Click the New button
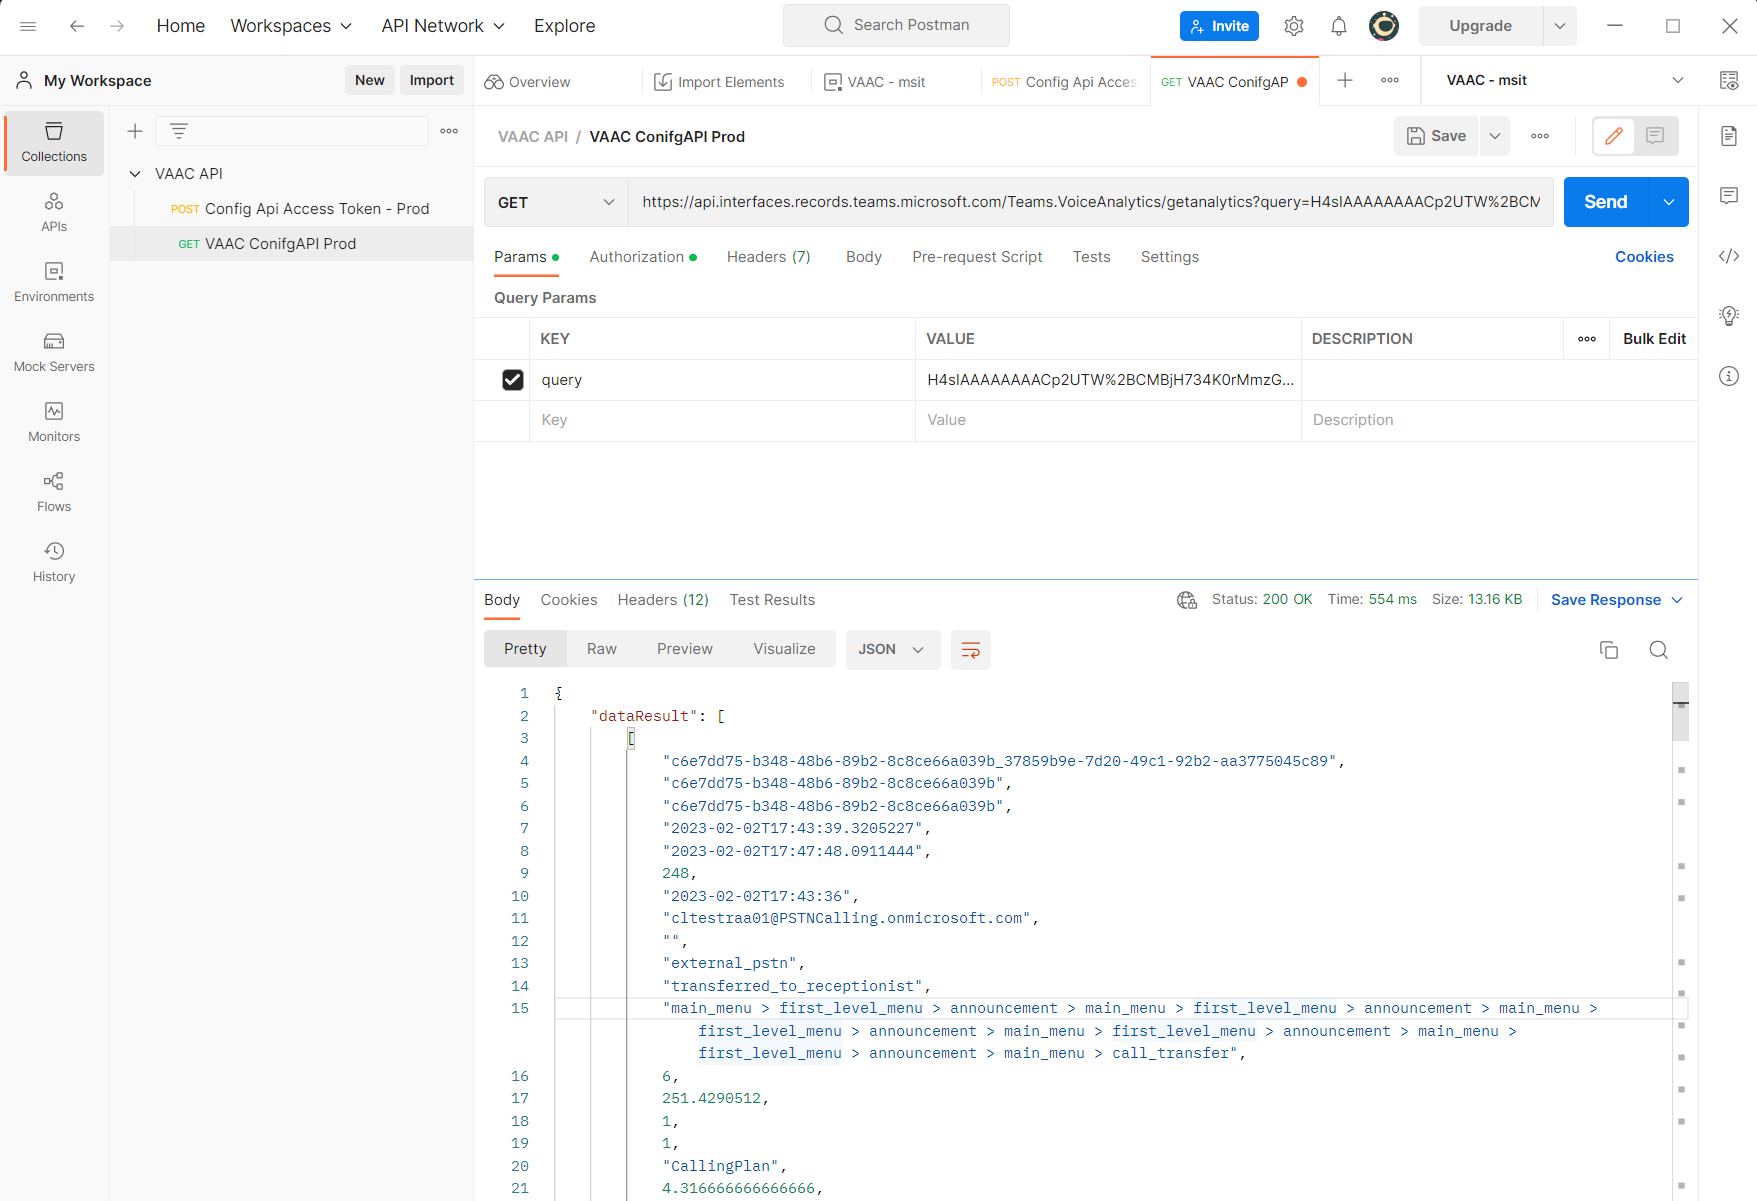Viewport: 1757px width, 1201px height. click(370, 80)
